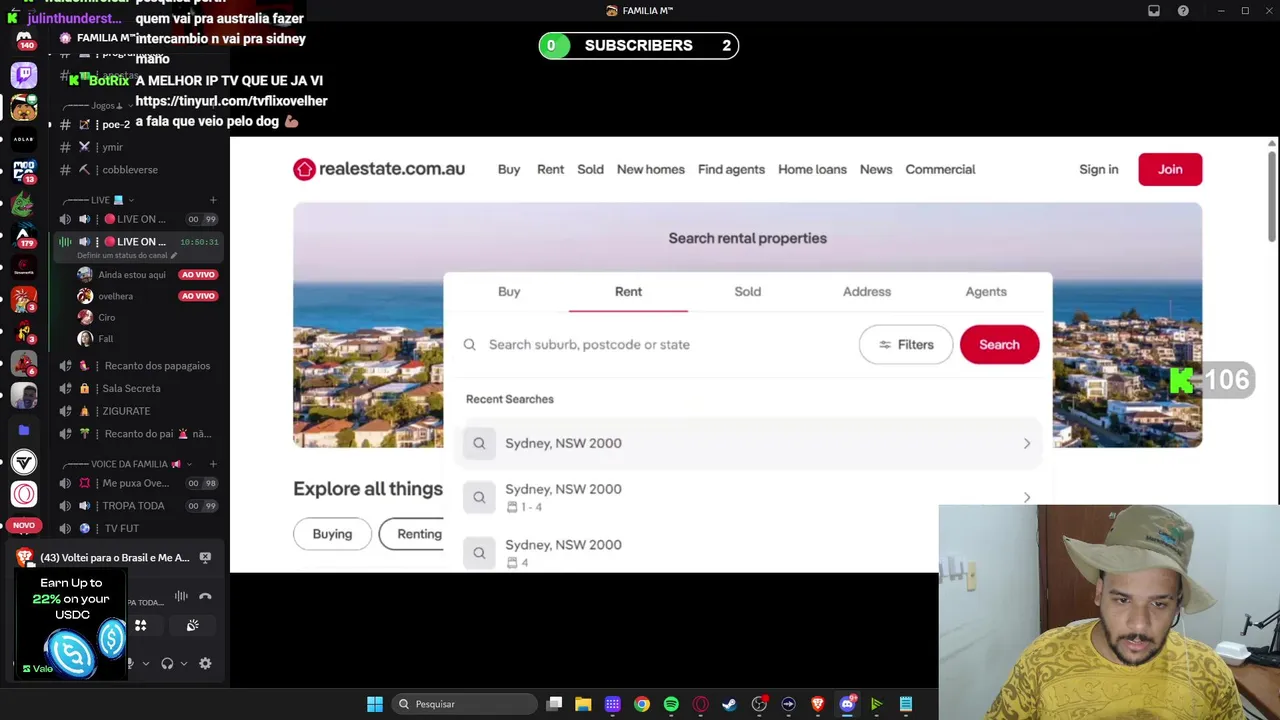This screenshot has width=1280, height=720.
Task: Open News in top navigation
Action: pos(876,169)
